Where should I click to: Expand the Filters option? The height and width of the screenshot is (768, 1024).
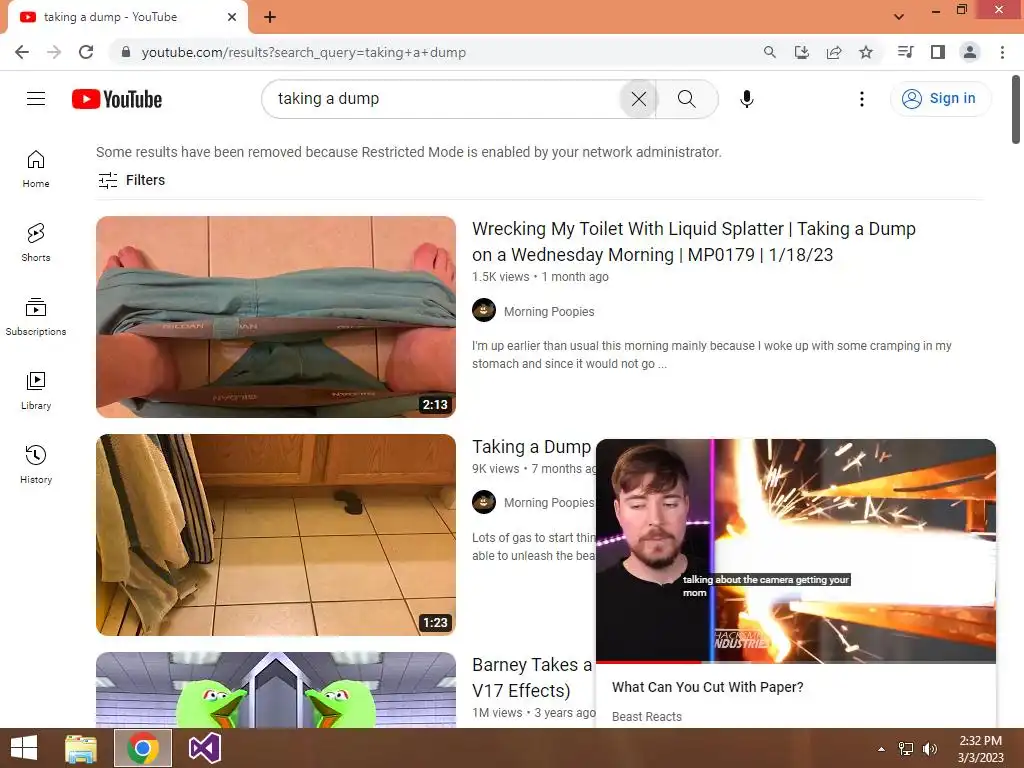click(x=131, y=180)
